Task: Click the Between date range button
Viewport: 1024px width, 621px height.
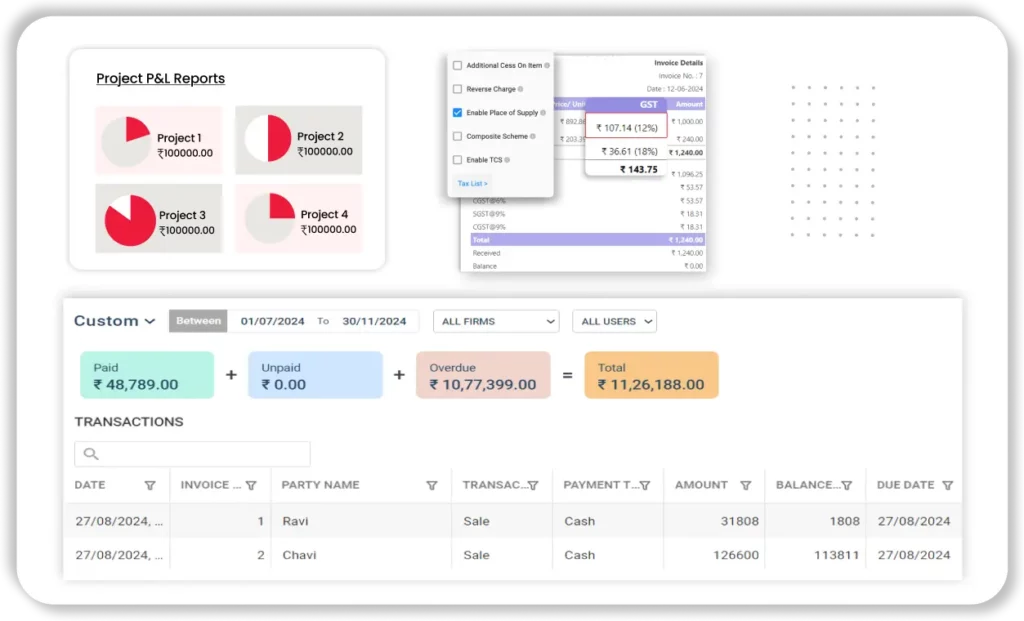Action: pyautogui.click(x=198, y=321)
